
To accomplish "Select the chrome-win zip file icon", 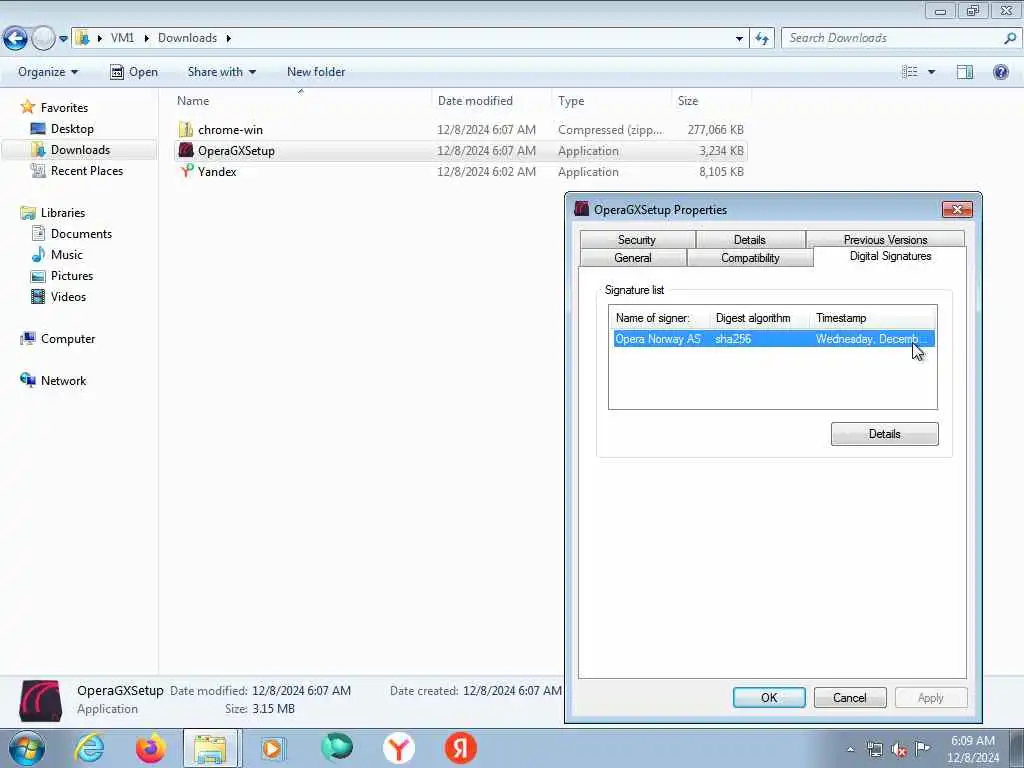I will coord(186,129).
